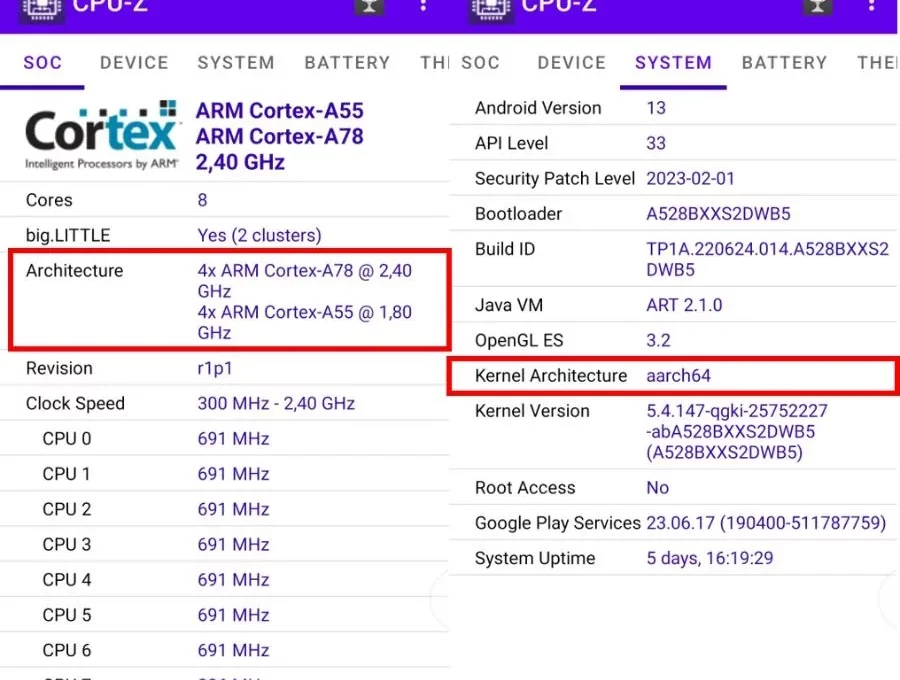Select OpenGL ES value "3.2"
This screenshot has width=900, height=680.
tap(658, 340)
